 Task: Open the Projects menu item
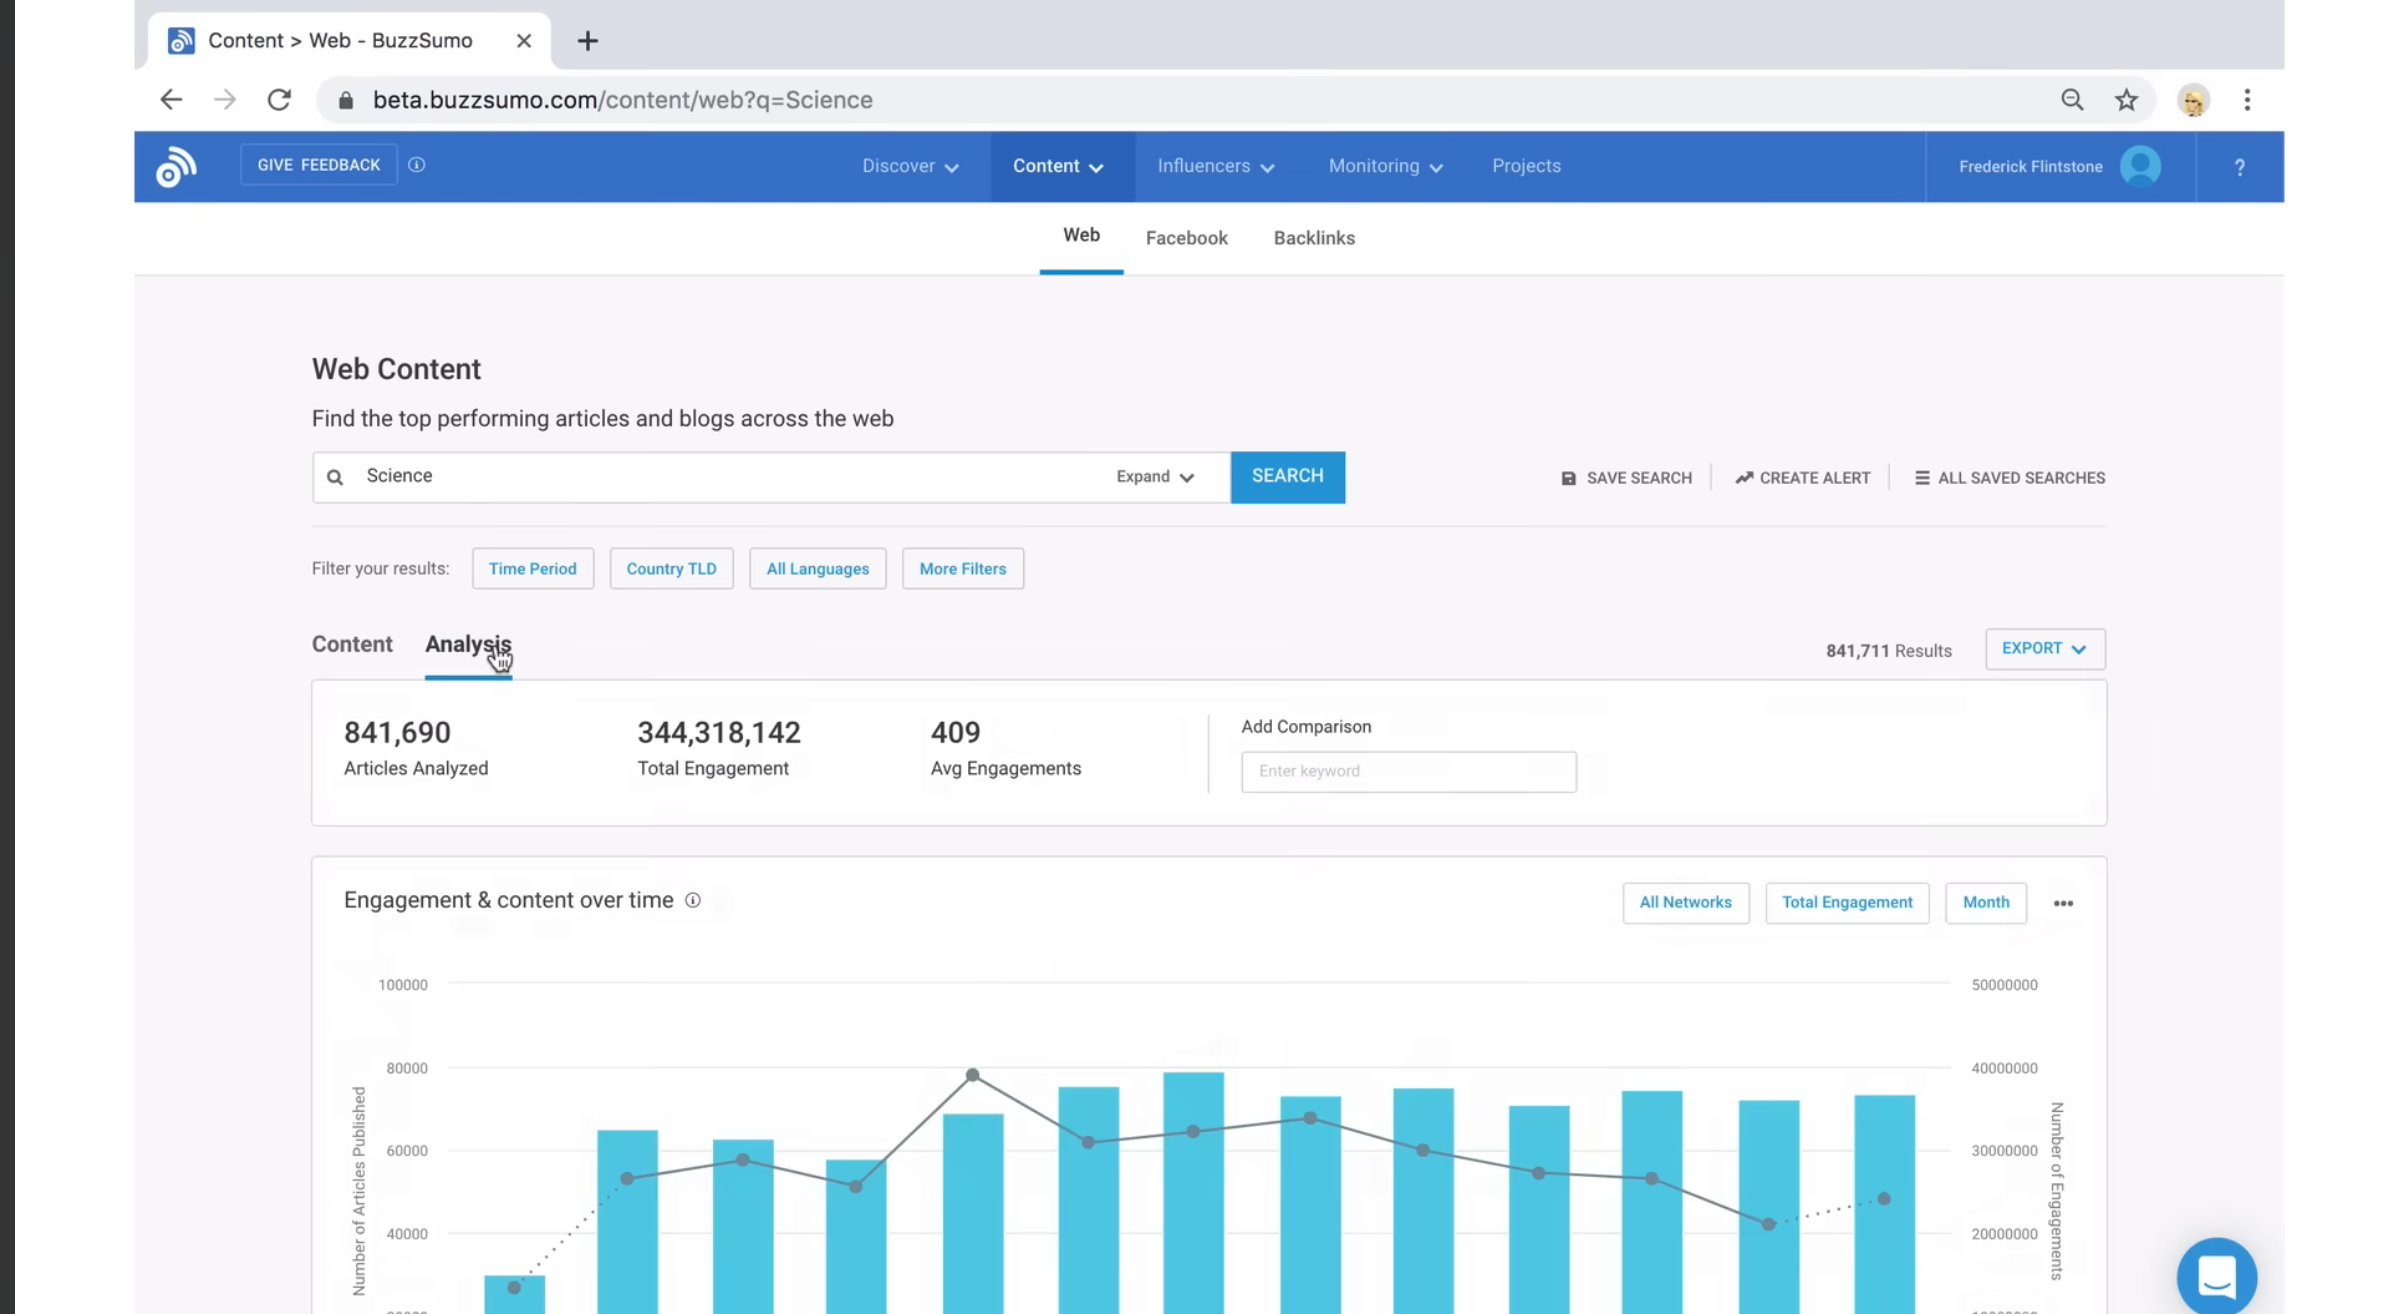[1526, 166]
